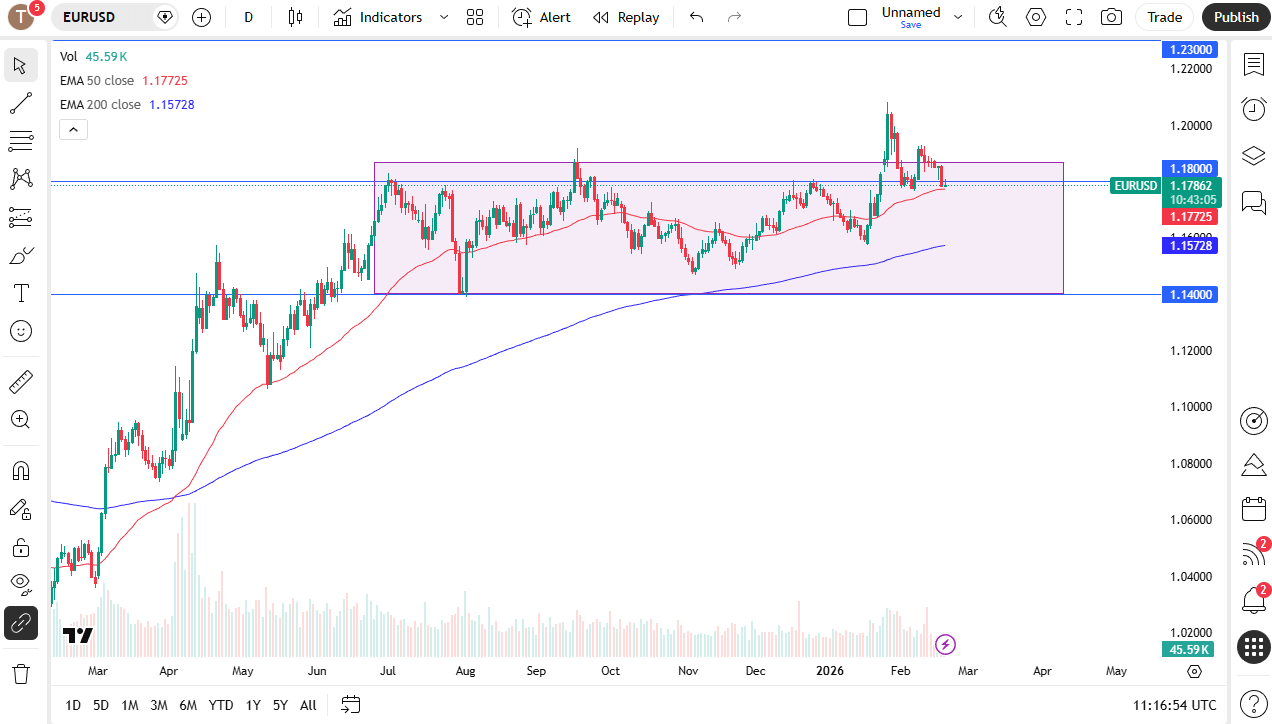The height and width of the screenshot is (724, 1272).
Task: Open the products grid menu
Action: pyautogui.click(x=1254, y=647)
